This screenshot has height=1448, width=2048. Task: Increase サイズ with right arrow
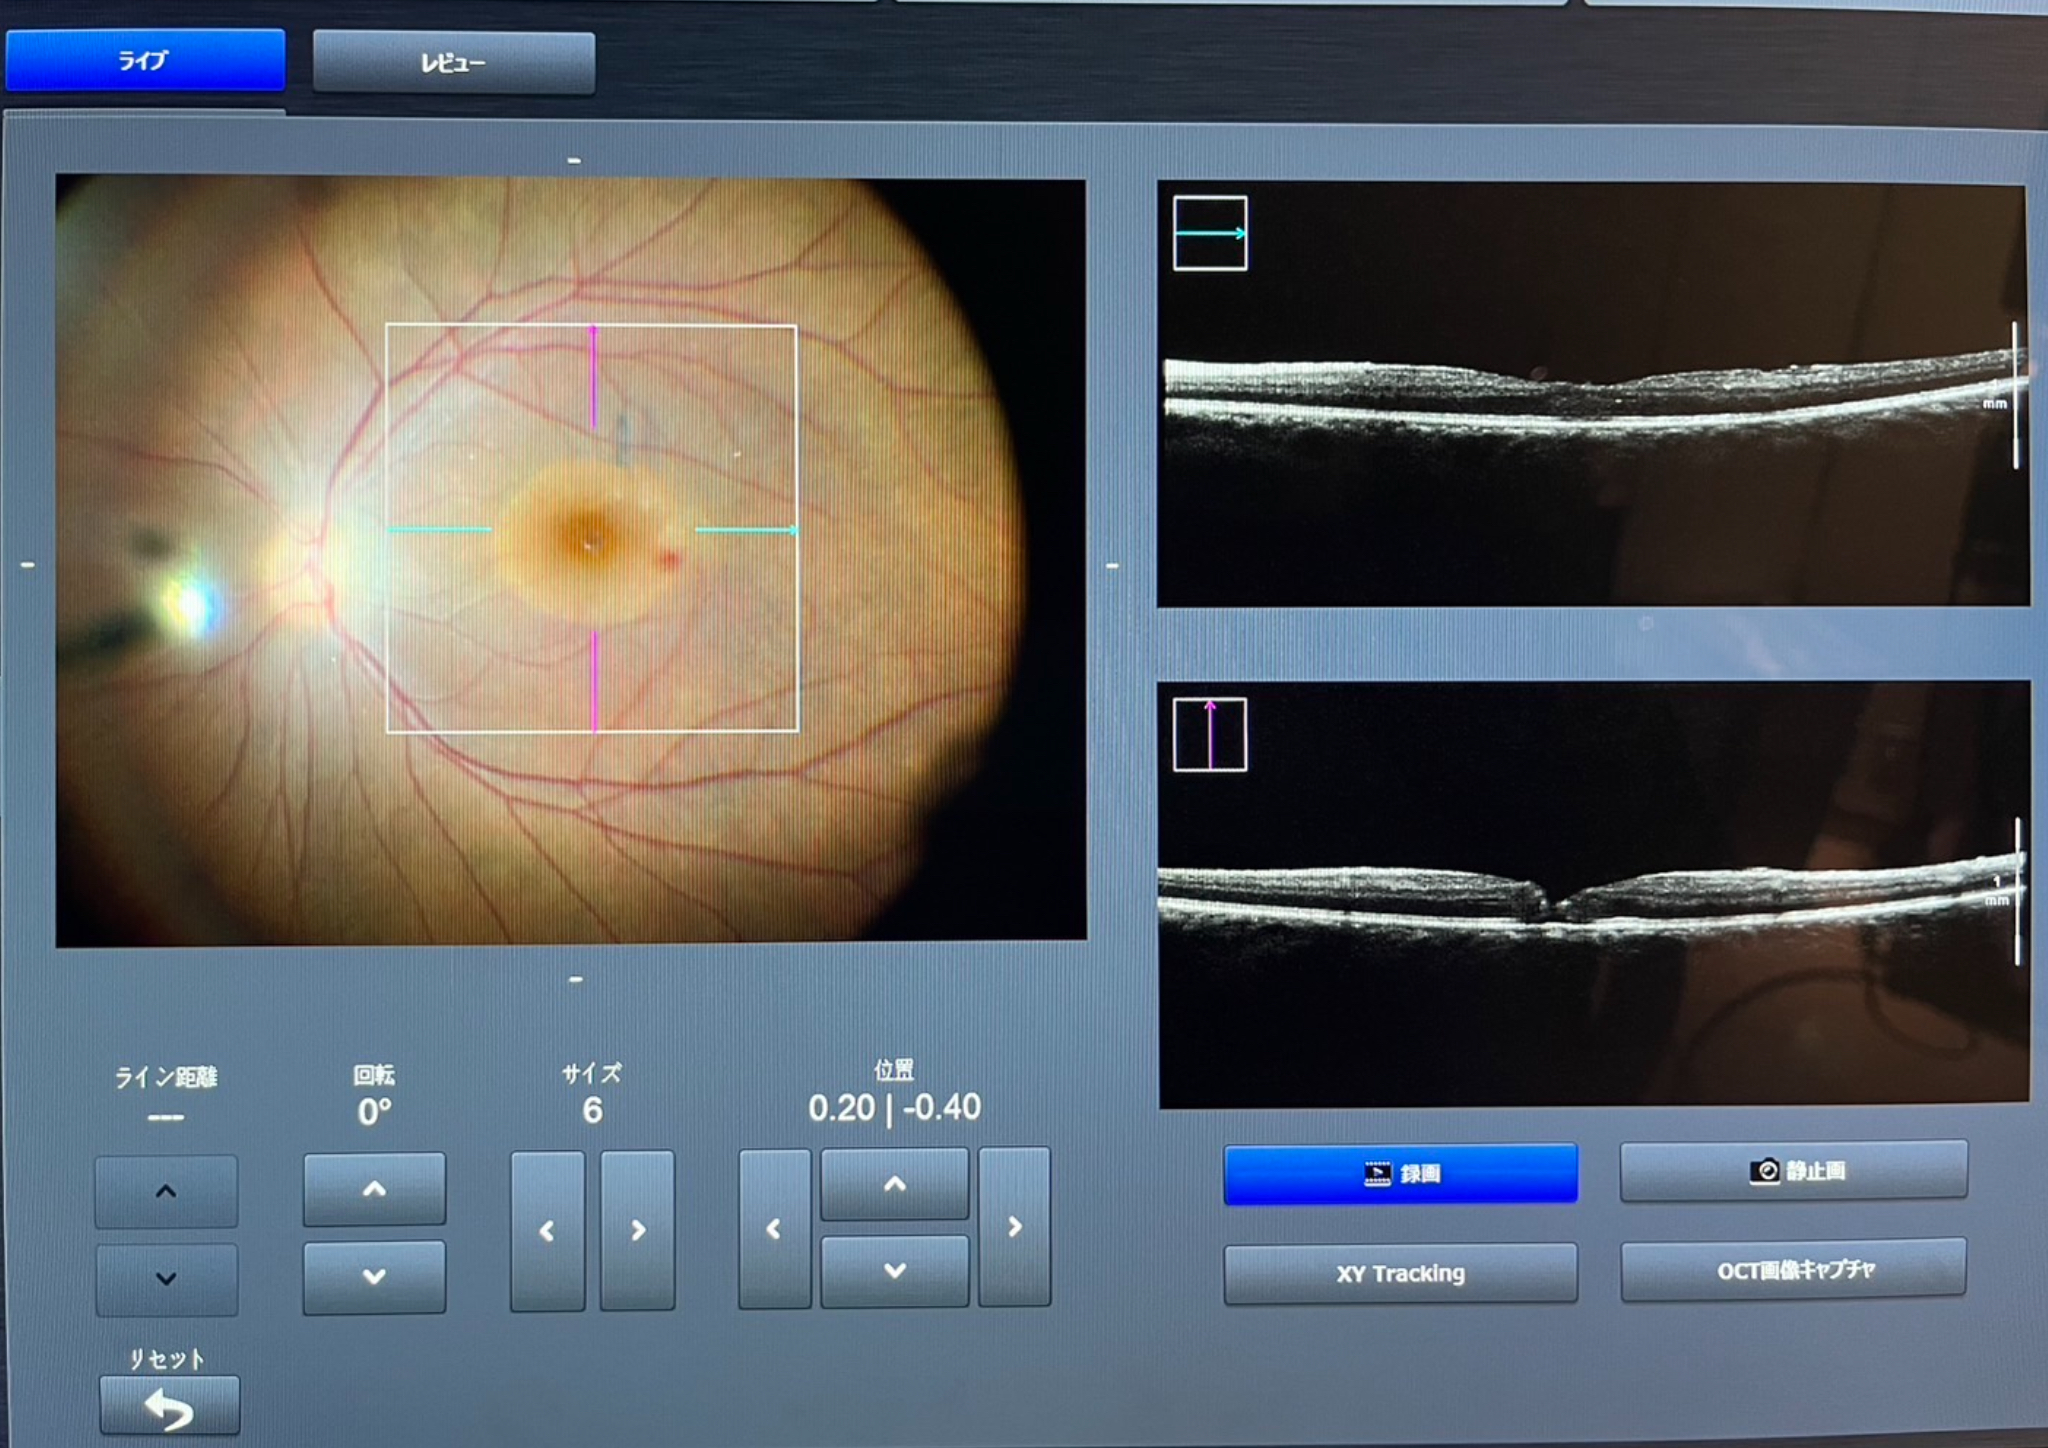(x=637, y=1230)
